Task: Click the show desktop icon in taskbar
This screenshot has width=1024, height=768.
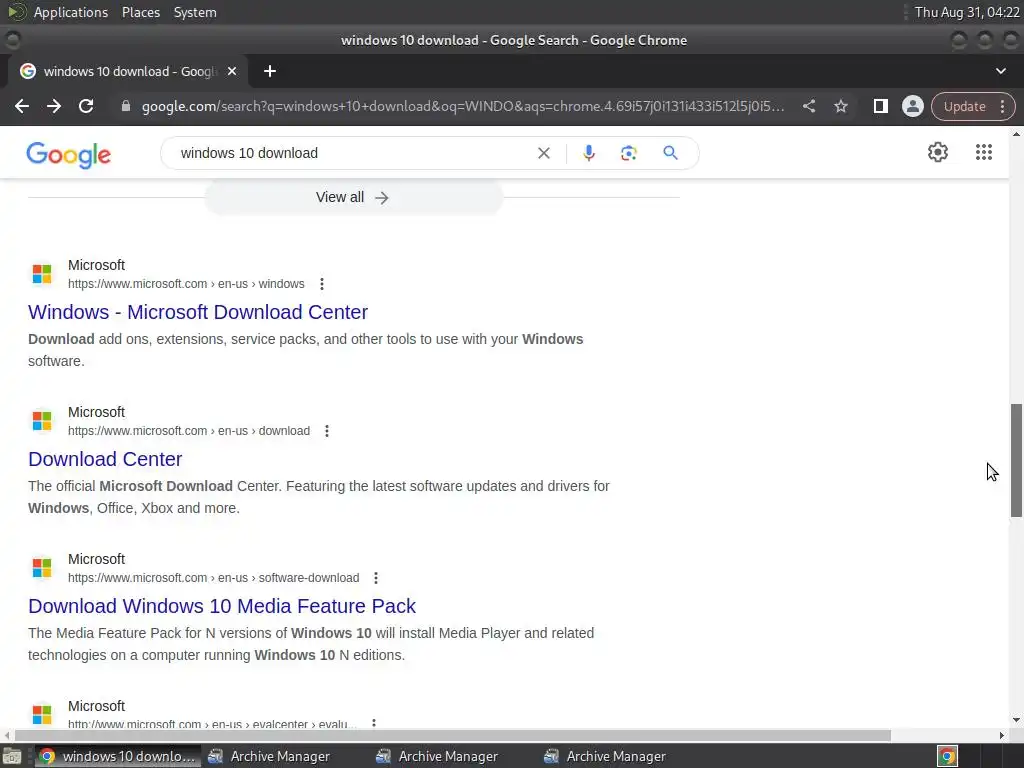Action: pyautogui.click(x=12, y=756)
